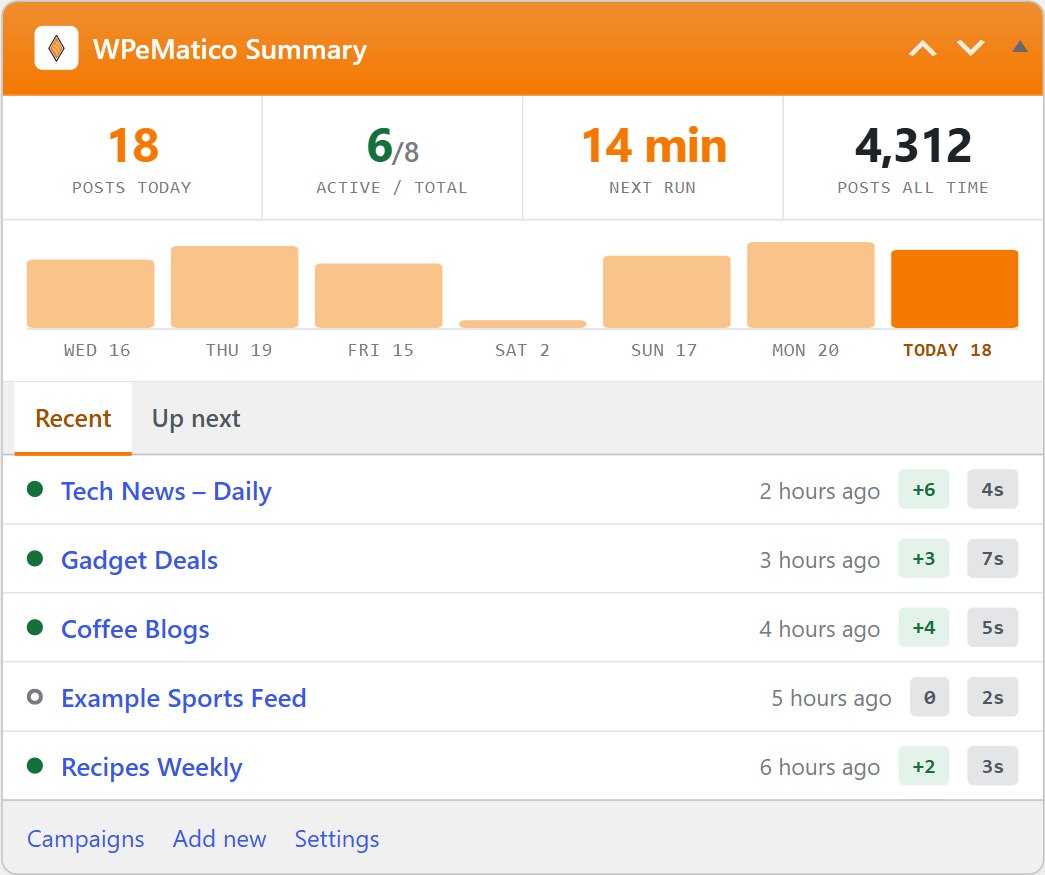Click the 4s duration badge for Tech News
Screen dimensions: 1045x875
[x=992, y=489]
